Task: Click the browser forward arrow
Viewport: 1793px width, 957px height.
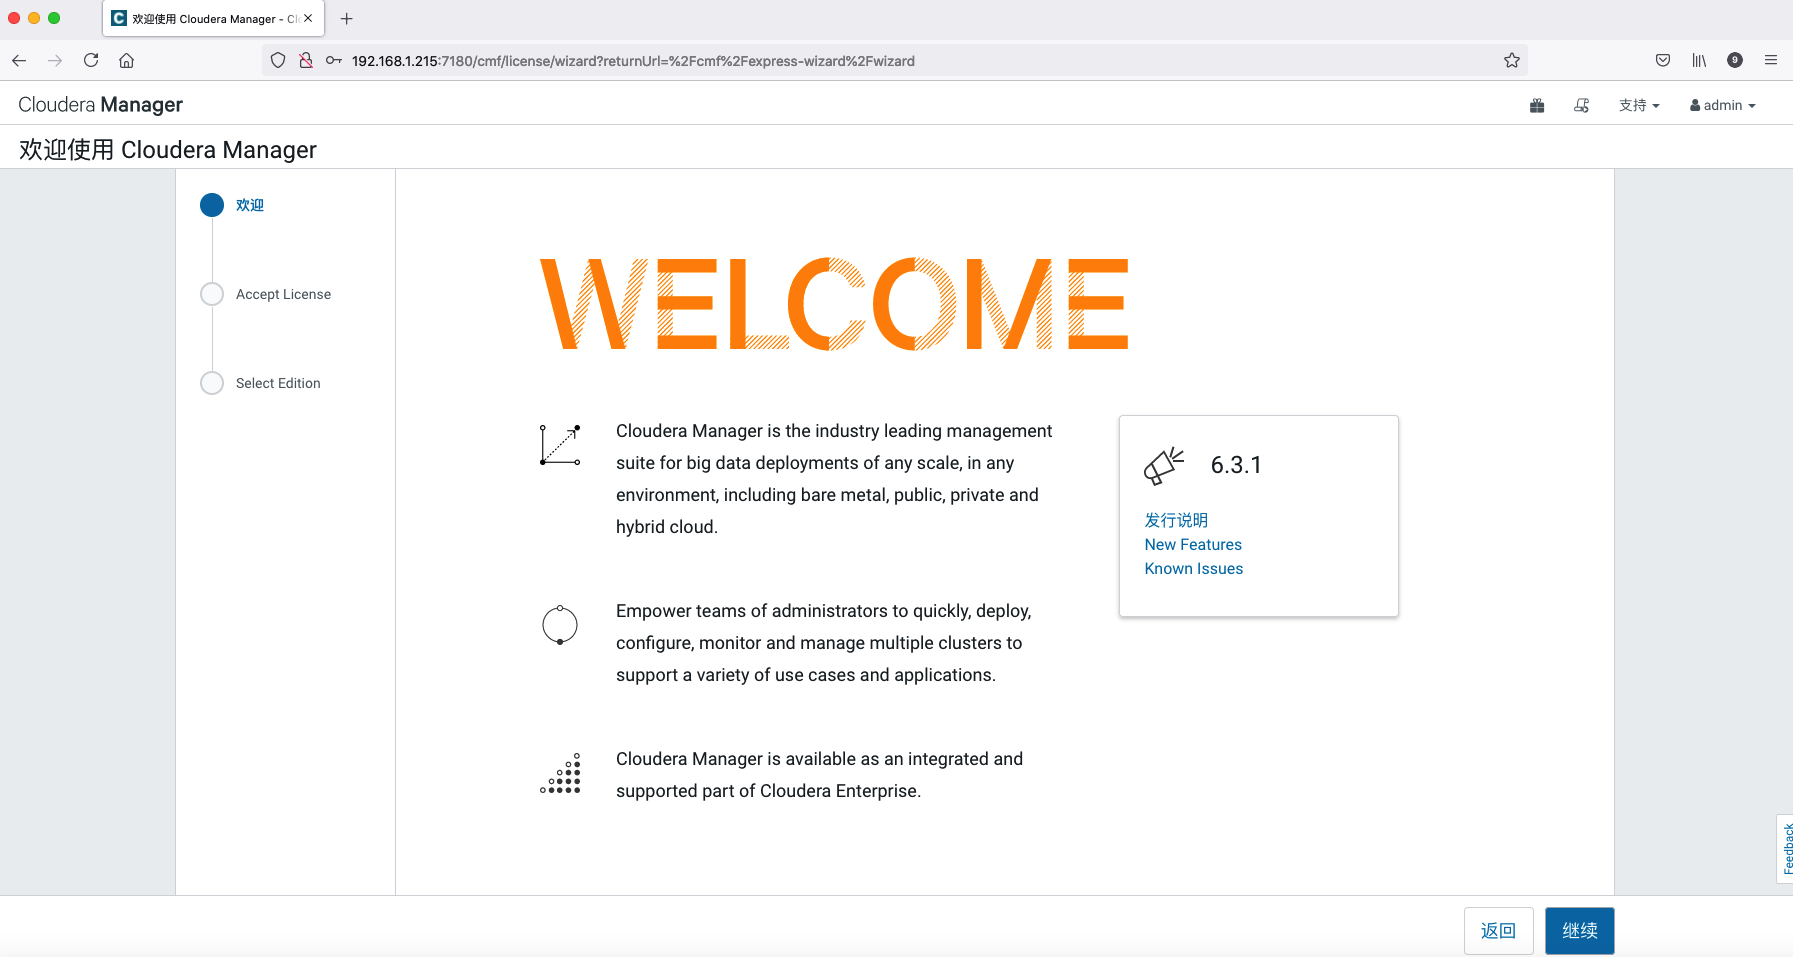Action: coord(55,60)
